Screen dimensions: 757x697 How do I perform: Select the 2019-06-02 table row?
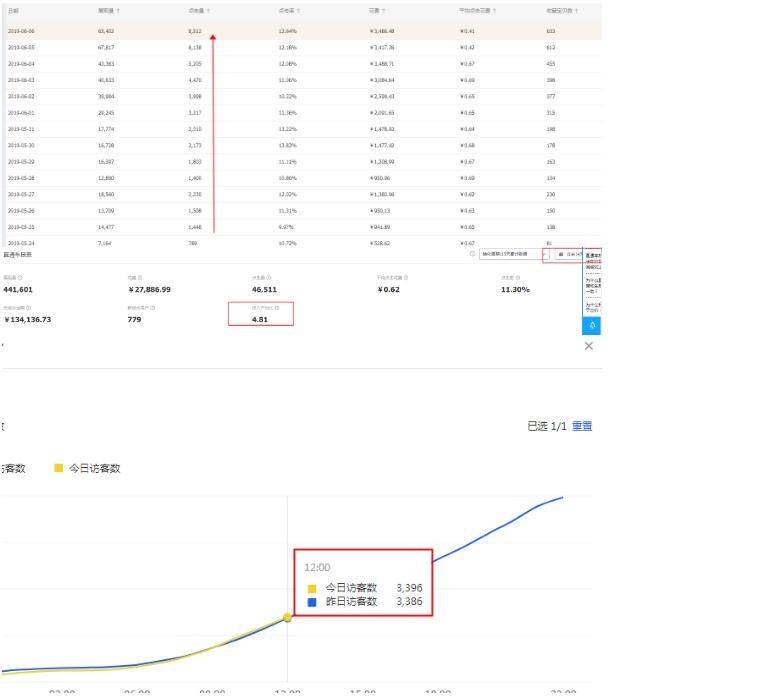(x=302, y=97)
